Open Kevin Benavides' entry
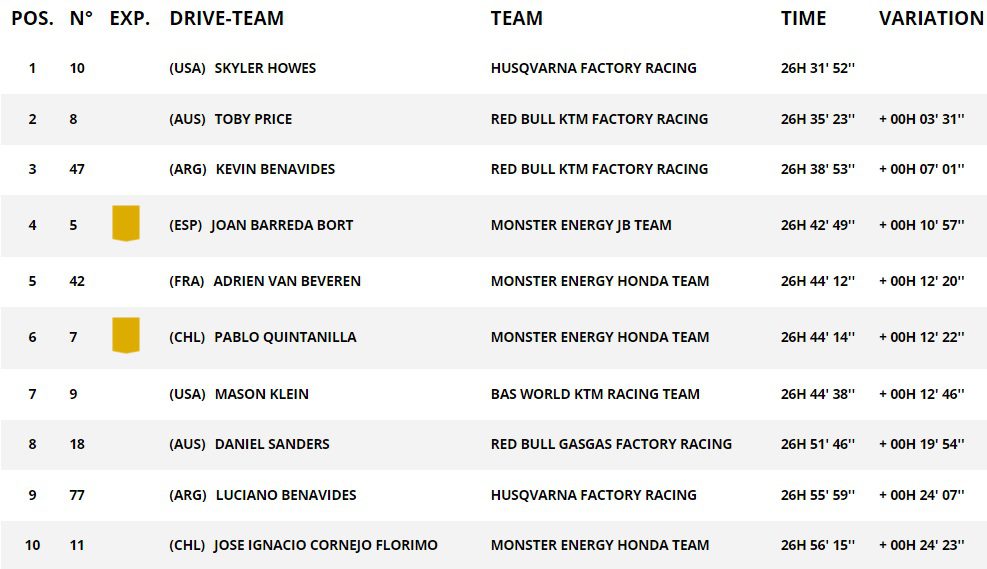 [x=275, y=169]
